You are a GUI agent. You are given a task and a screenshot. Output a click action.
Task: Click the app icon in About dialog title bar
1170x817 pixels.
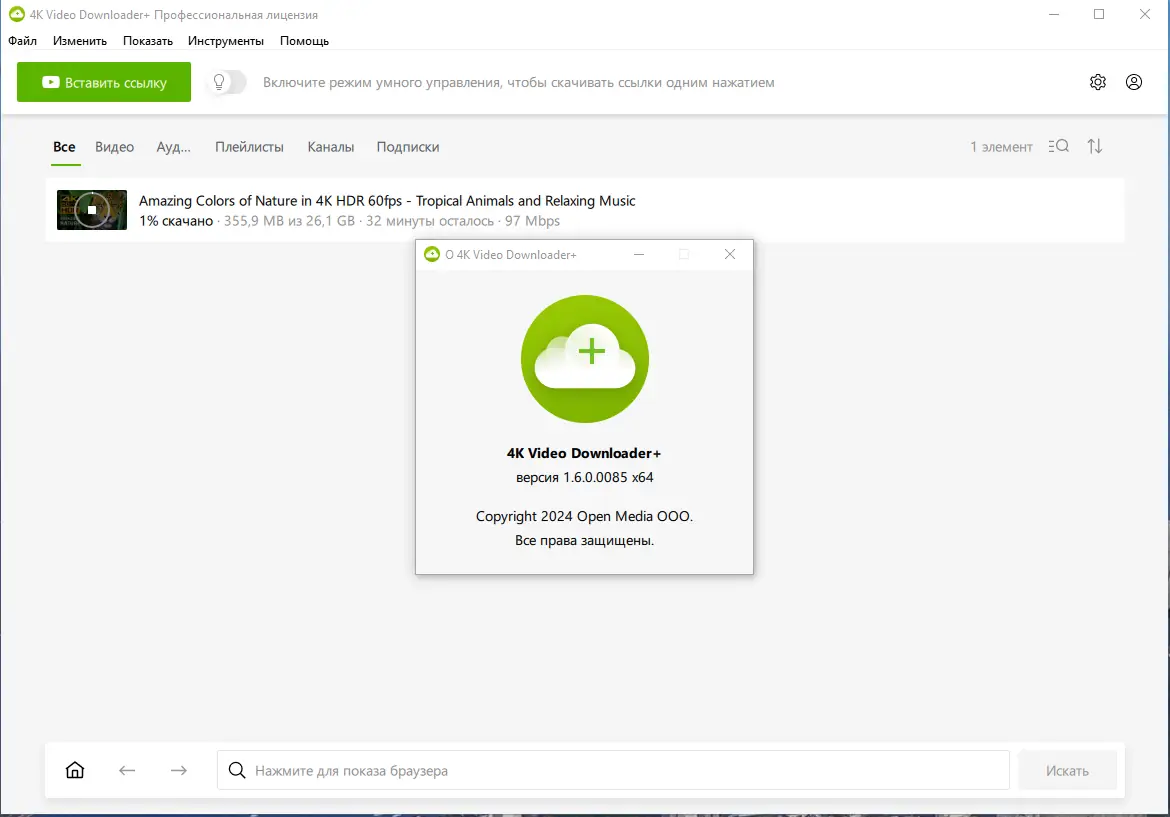[431, 254]
